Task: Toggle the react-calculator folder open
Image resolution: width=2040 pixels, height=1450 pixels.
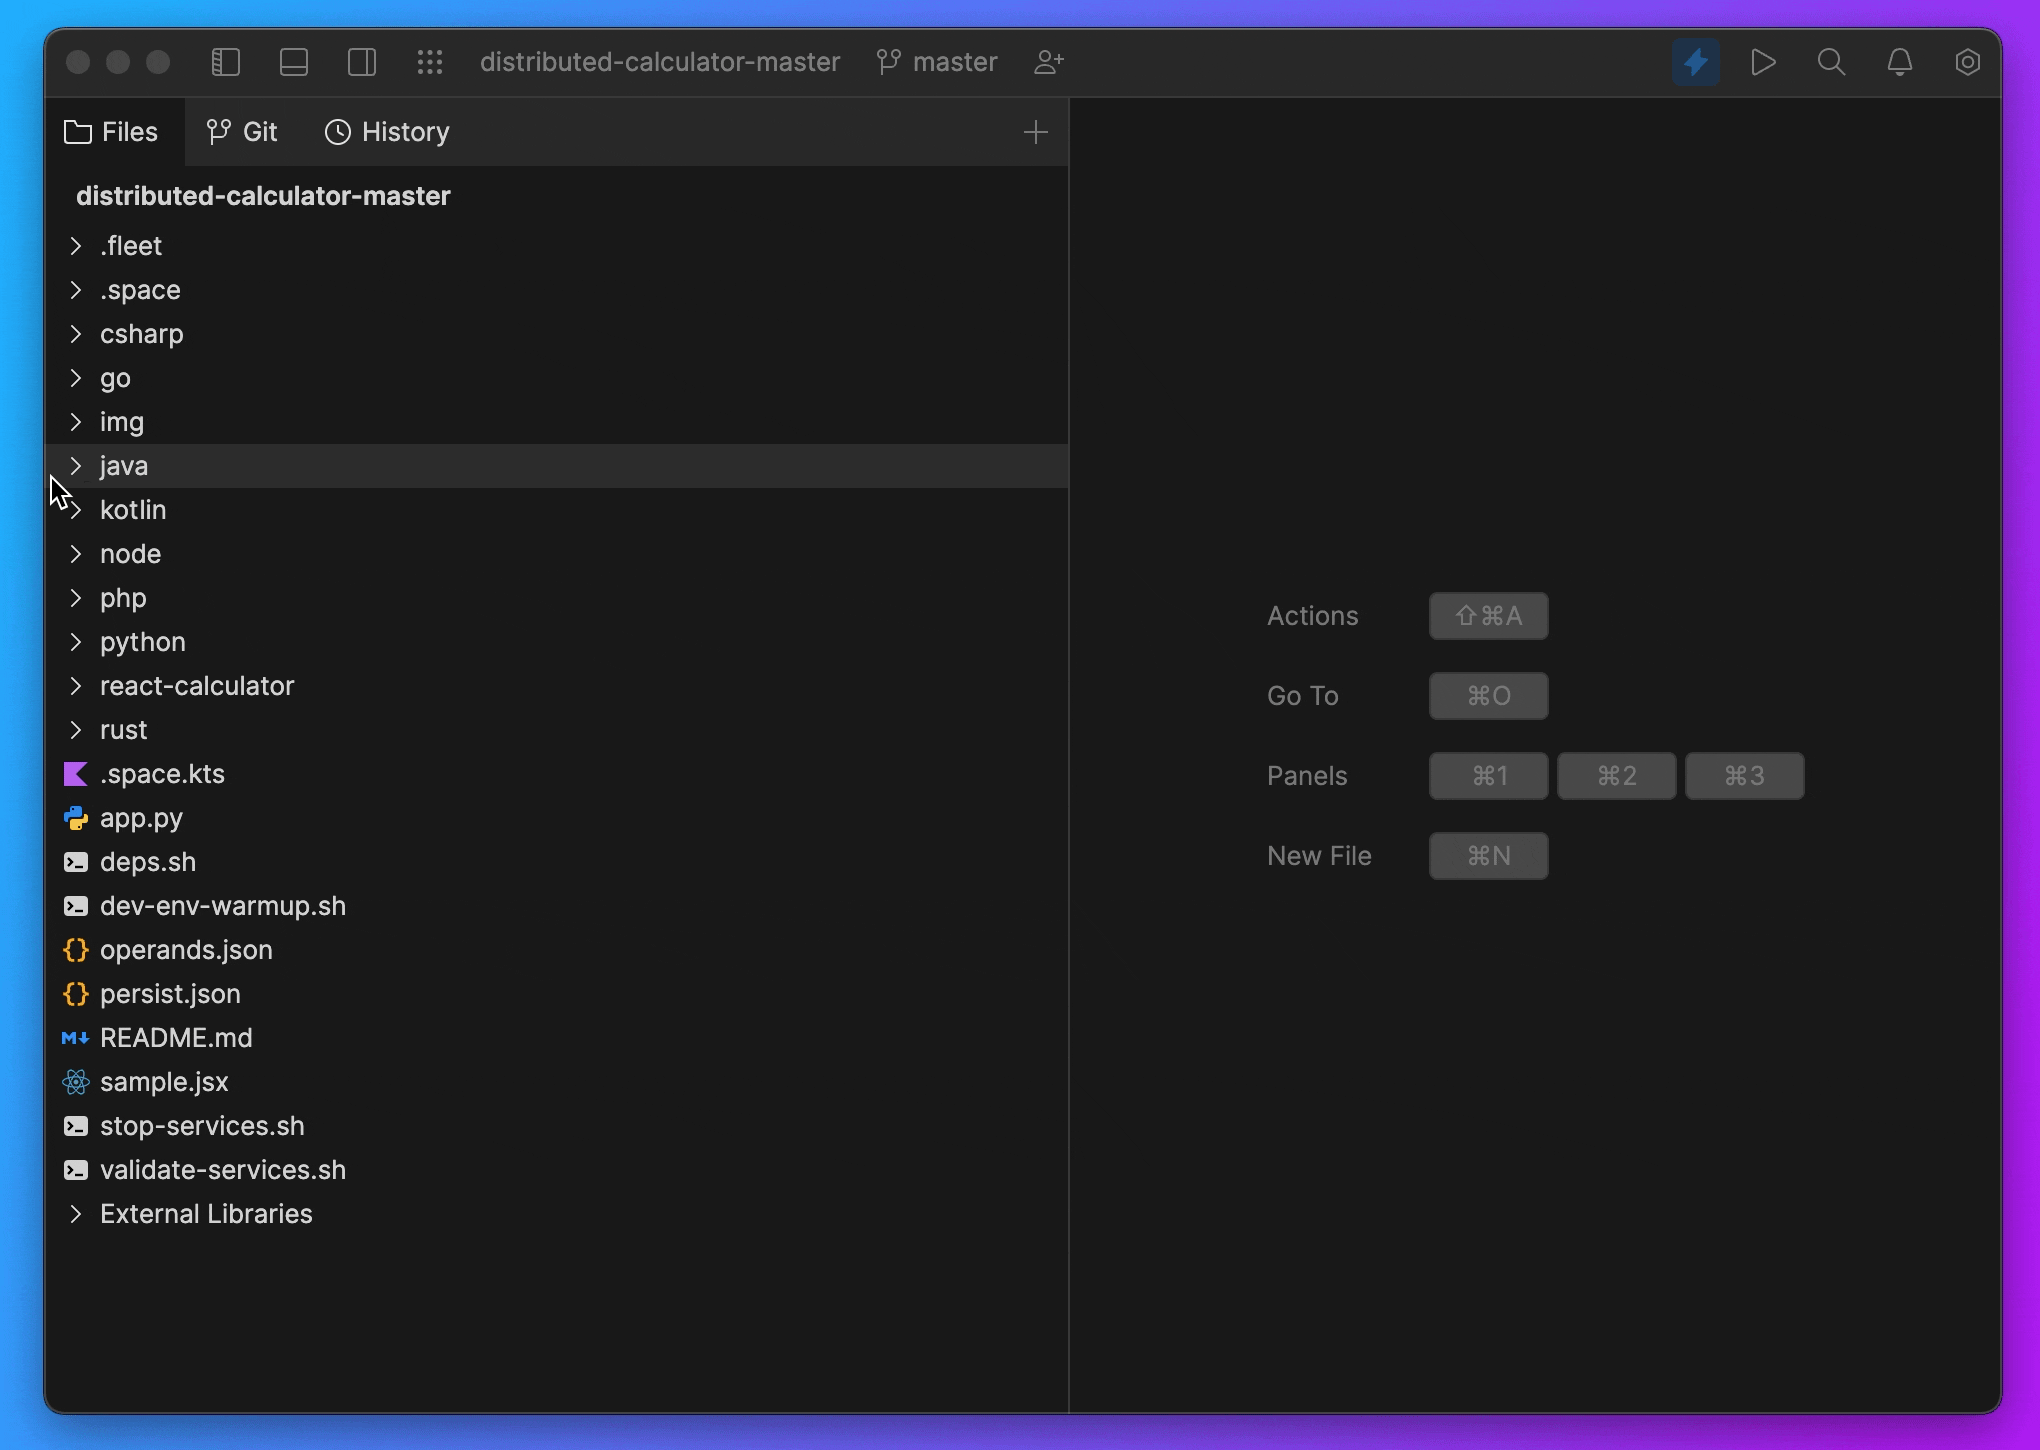Action: pos(74,684)
